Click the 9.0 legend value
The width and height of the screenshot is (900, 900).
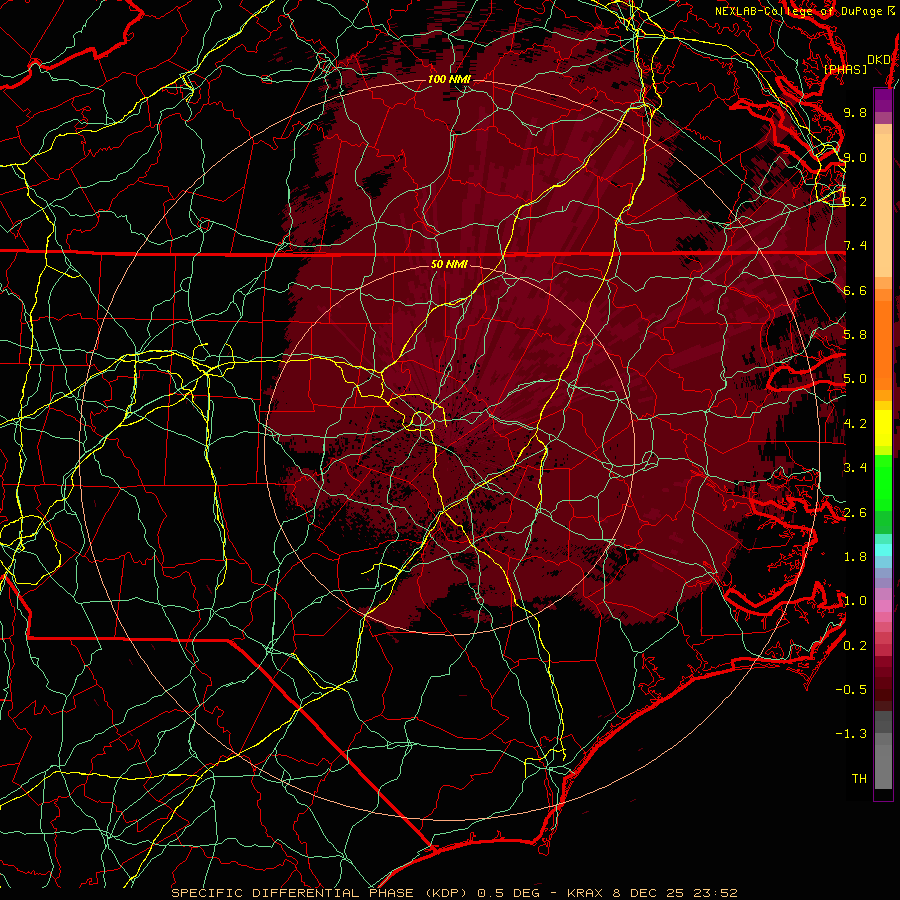pos(855,157)
